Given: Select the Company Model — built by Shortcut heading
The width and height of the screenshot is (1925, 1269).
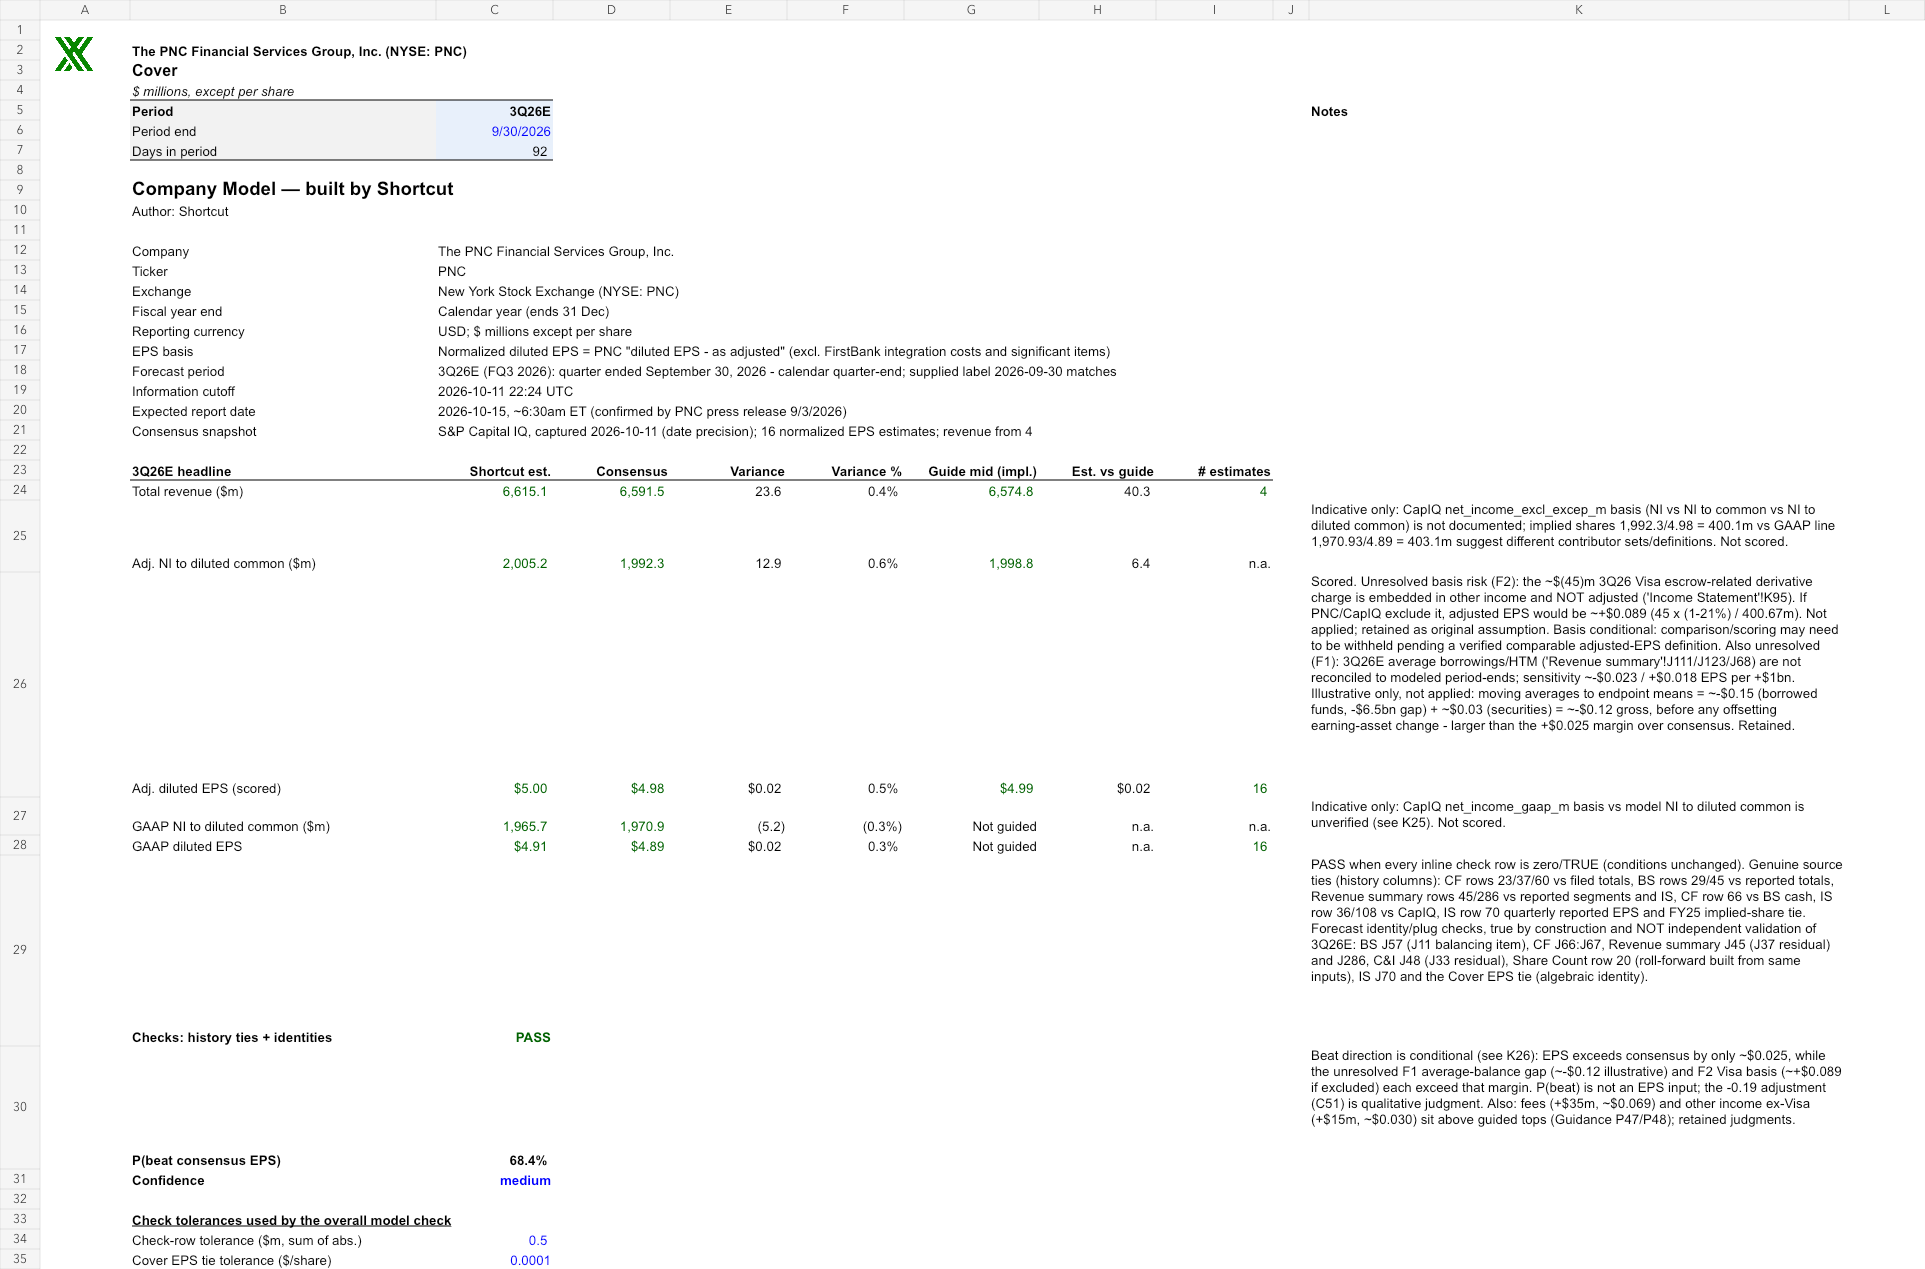Looking at the screenshot, I should coord(292,189).
